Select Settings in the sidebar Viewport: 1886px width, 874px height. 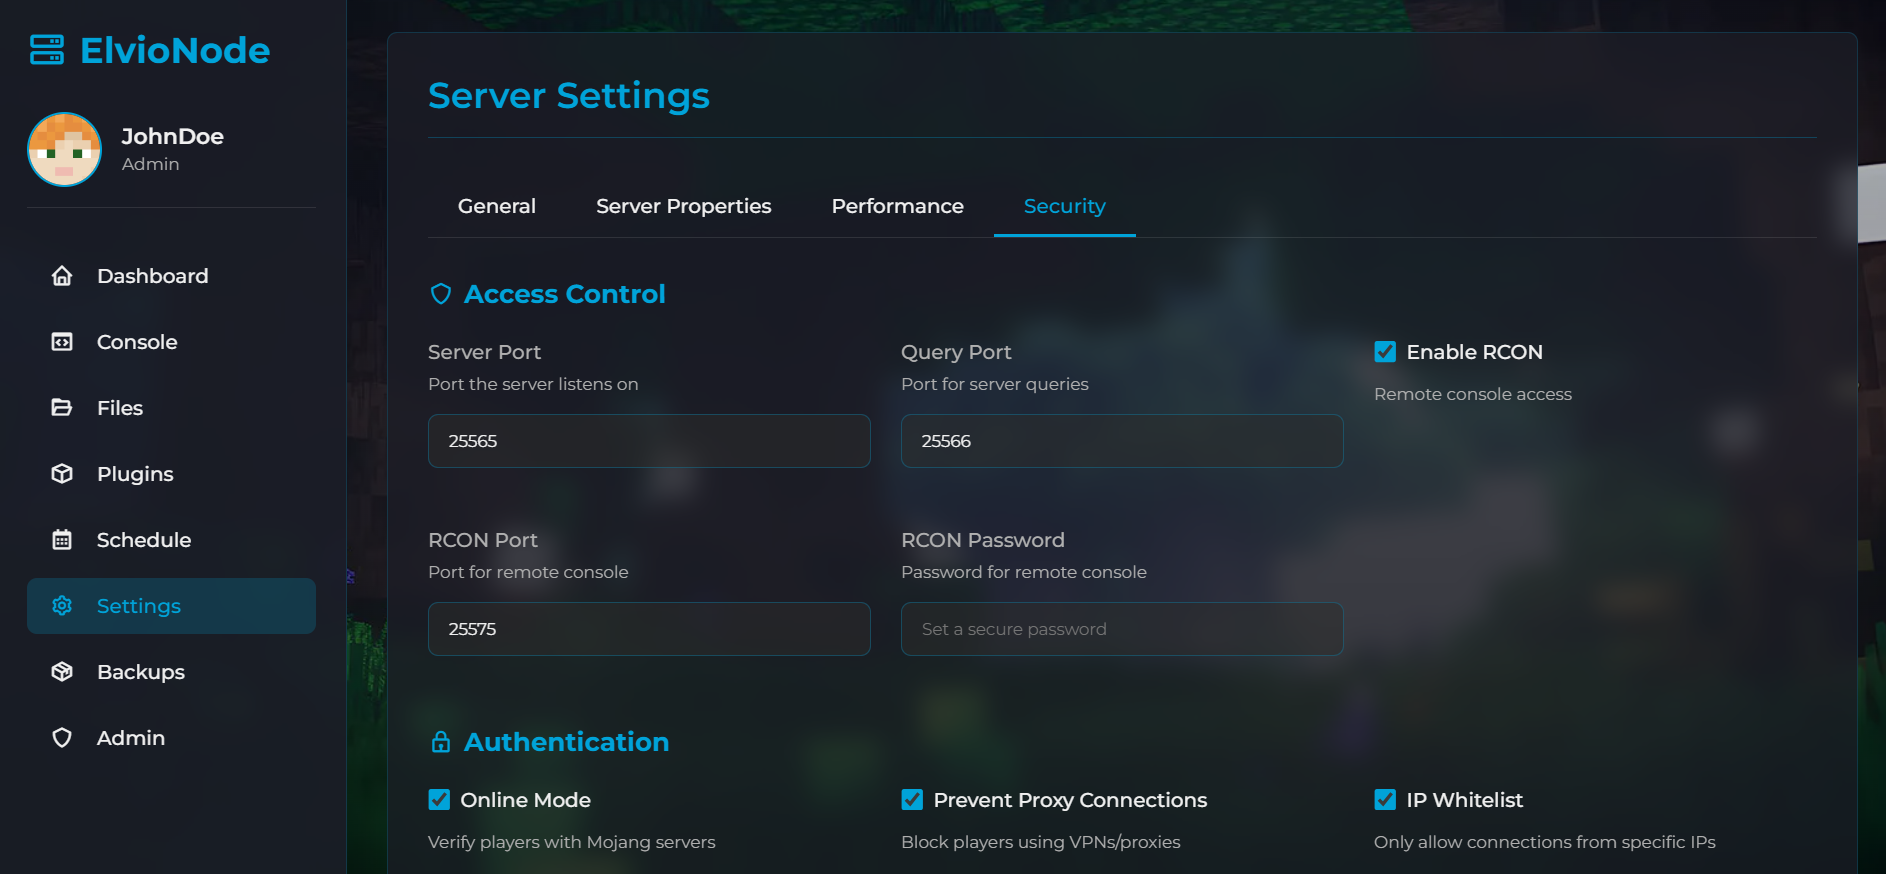click(171, 606)
